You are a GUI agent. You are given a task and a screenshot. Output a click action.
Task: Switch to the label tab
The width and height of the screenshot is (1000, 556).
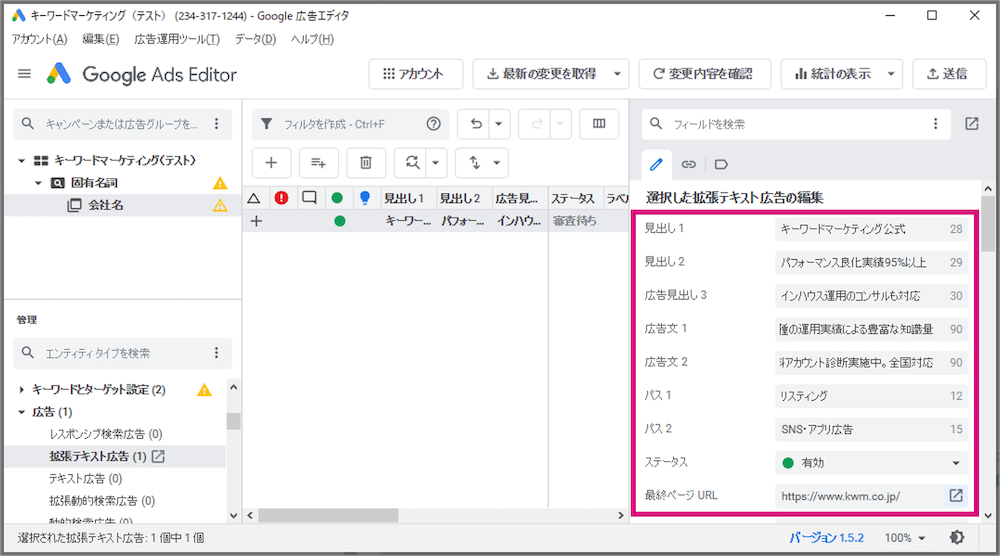(x=721, y=165)
